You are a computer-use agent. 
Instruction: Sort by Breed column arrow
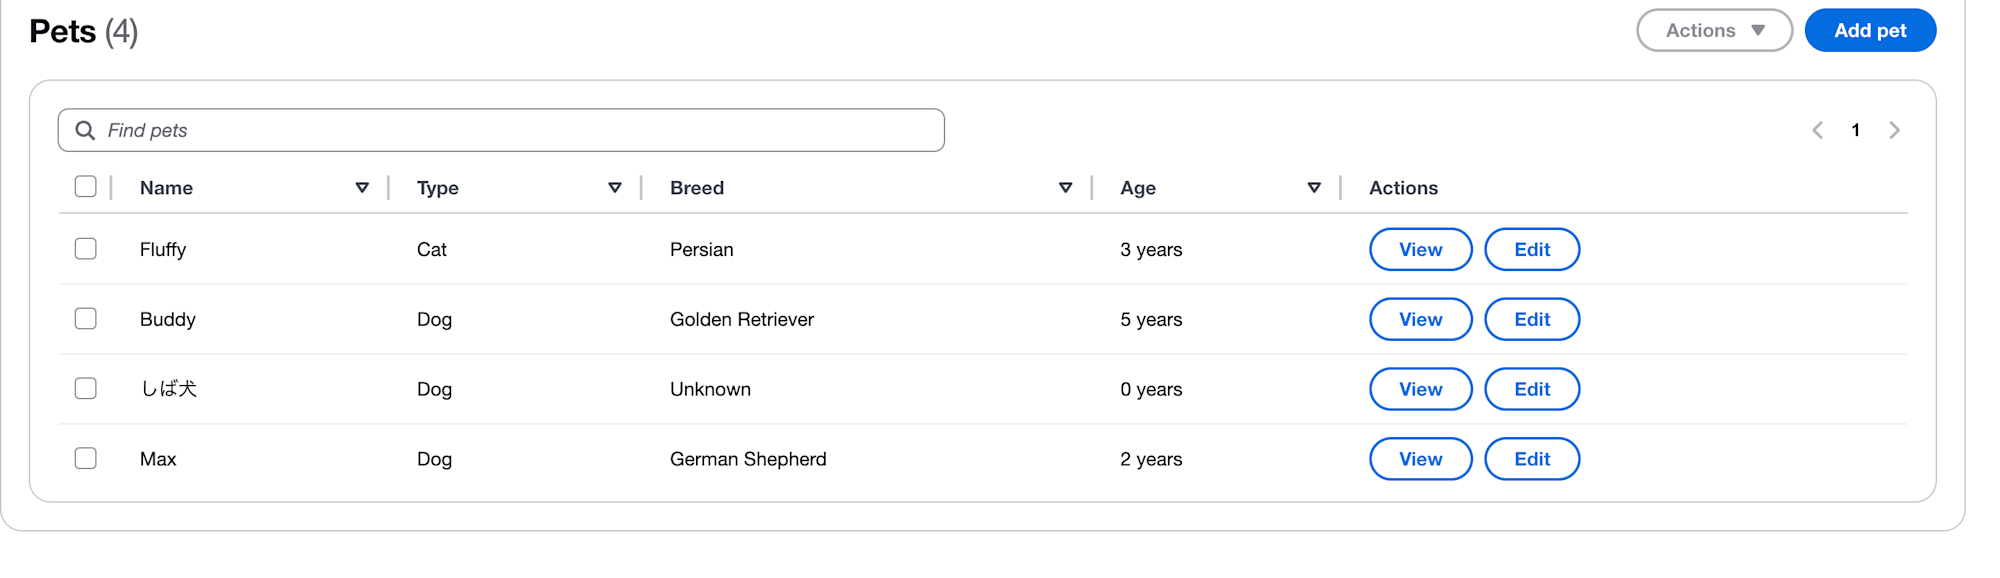click(x=1065, y=188)
